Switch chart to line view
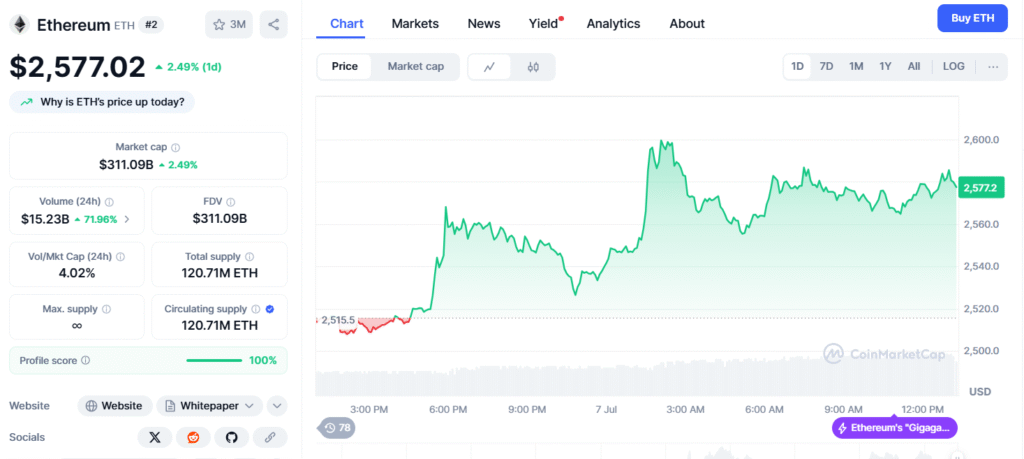The width and height of the screenshot is (1024, 459). click(x=489, y=67)
